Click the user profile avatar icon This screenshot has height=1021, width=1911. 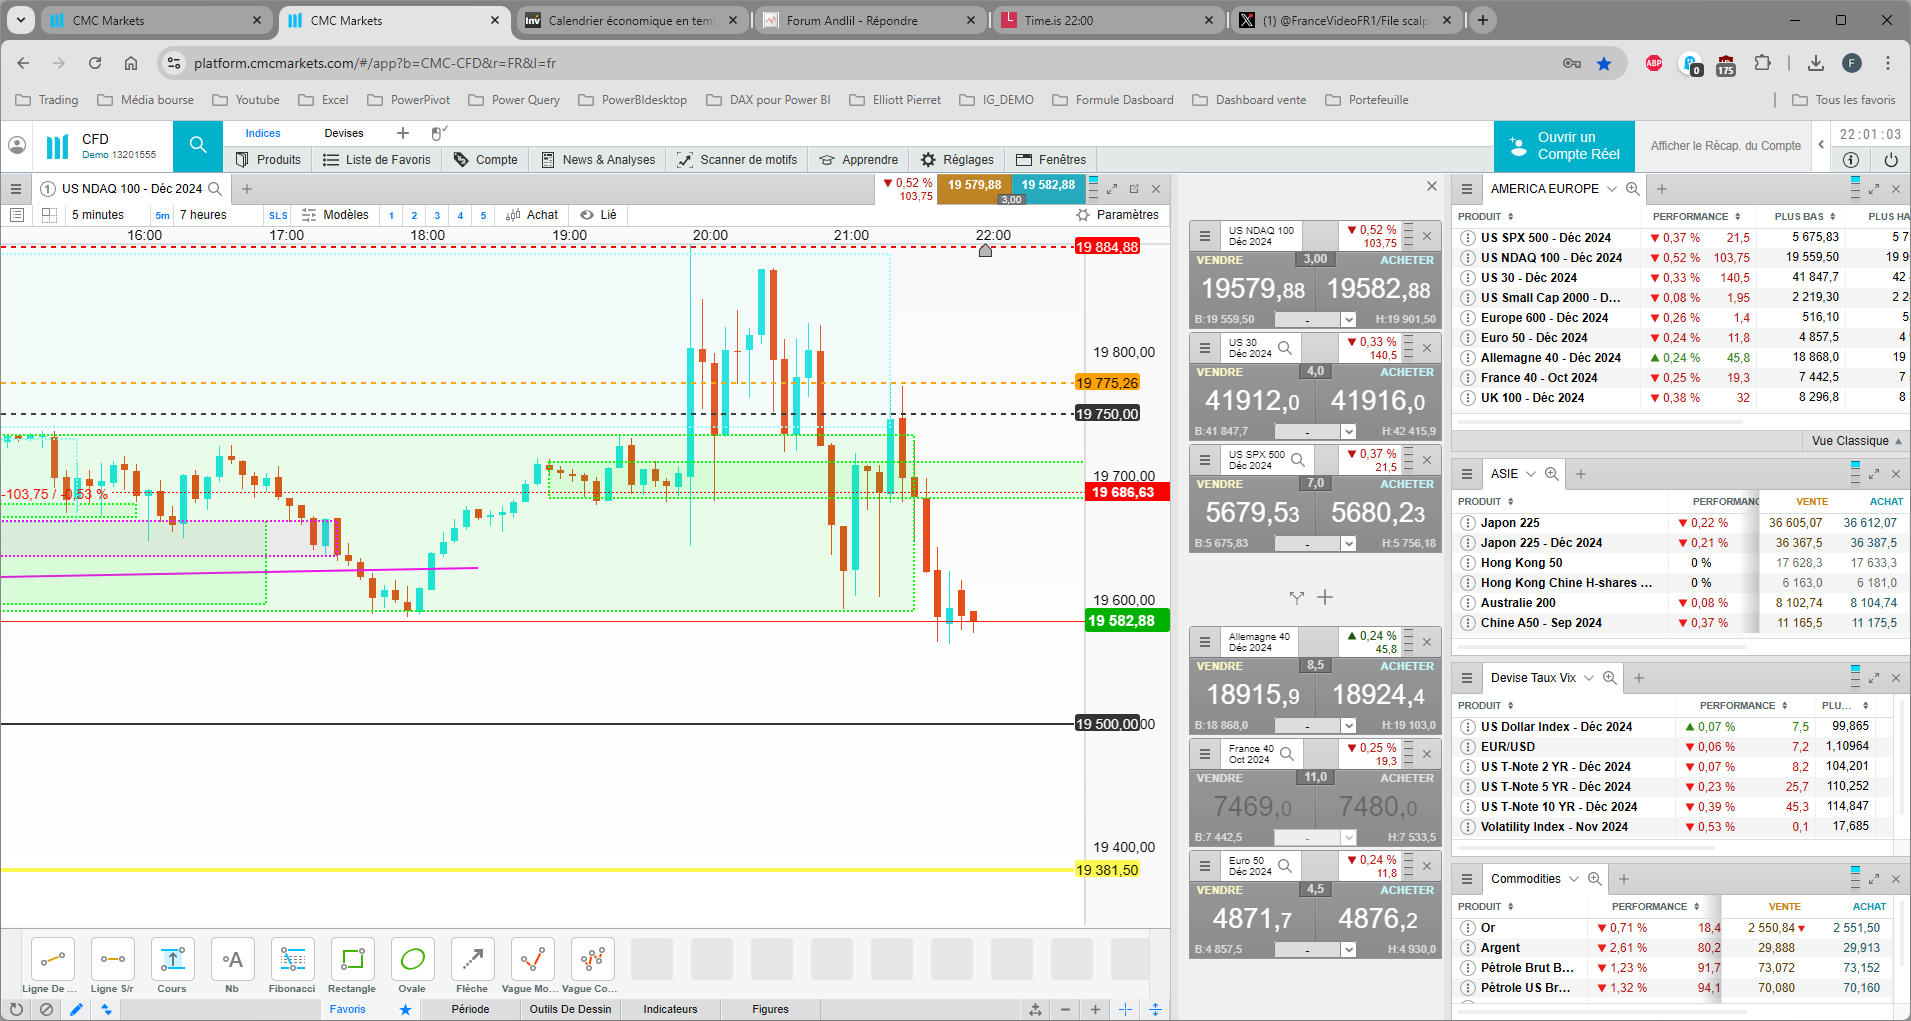point(17,146)
